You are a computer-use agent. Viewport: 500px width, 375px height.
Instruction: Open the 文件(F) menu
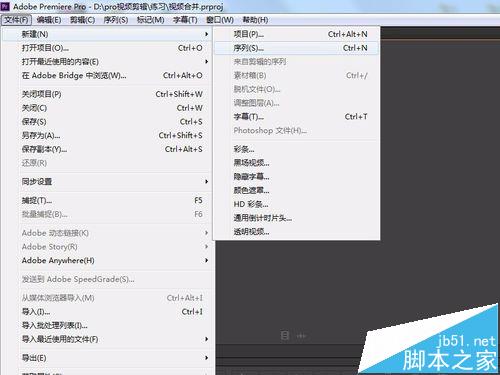pos(16,20)
